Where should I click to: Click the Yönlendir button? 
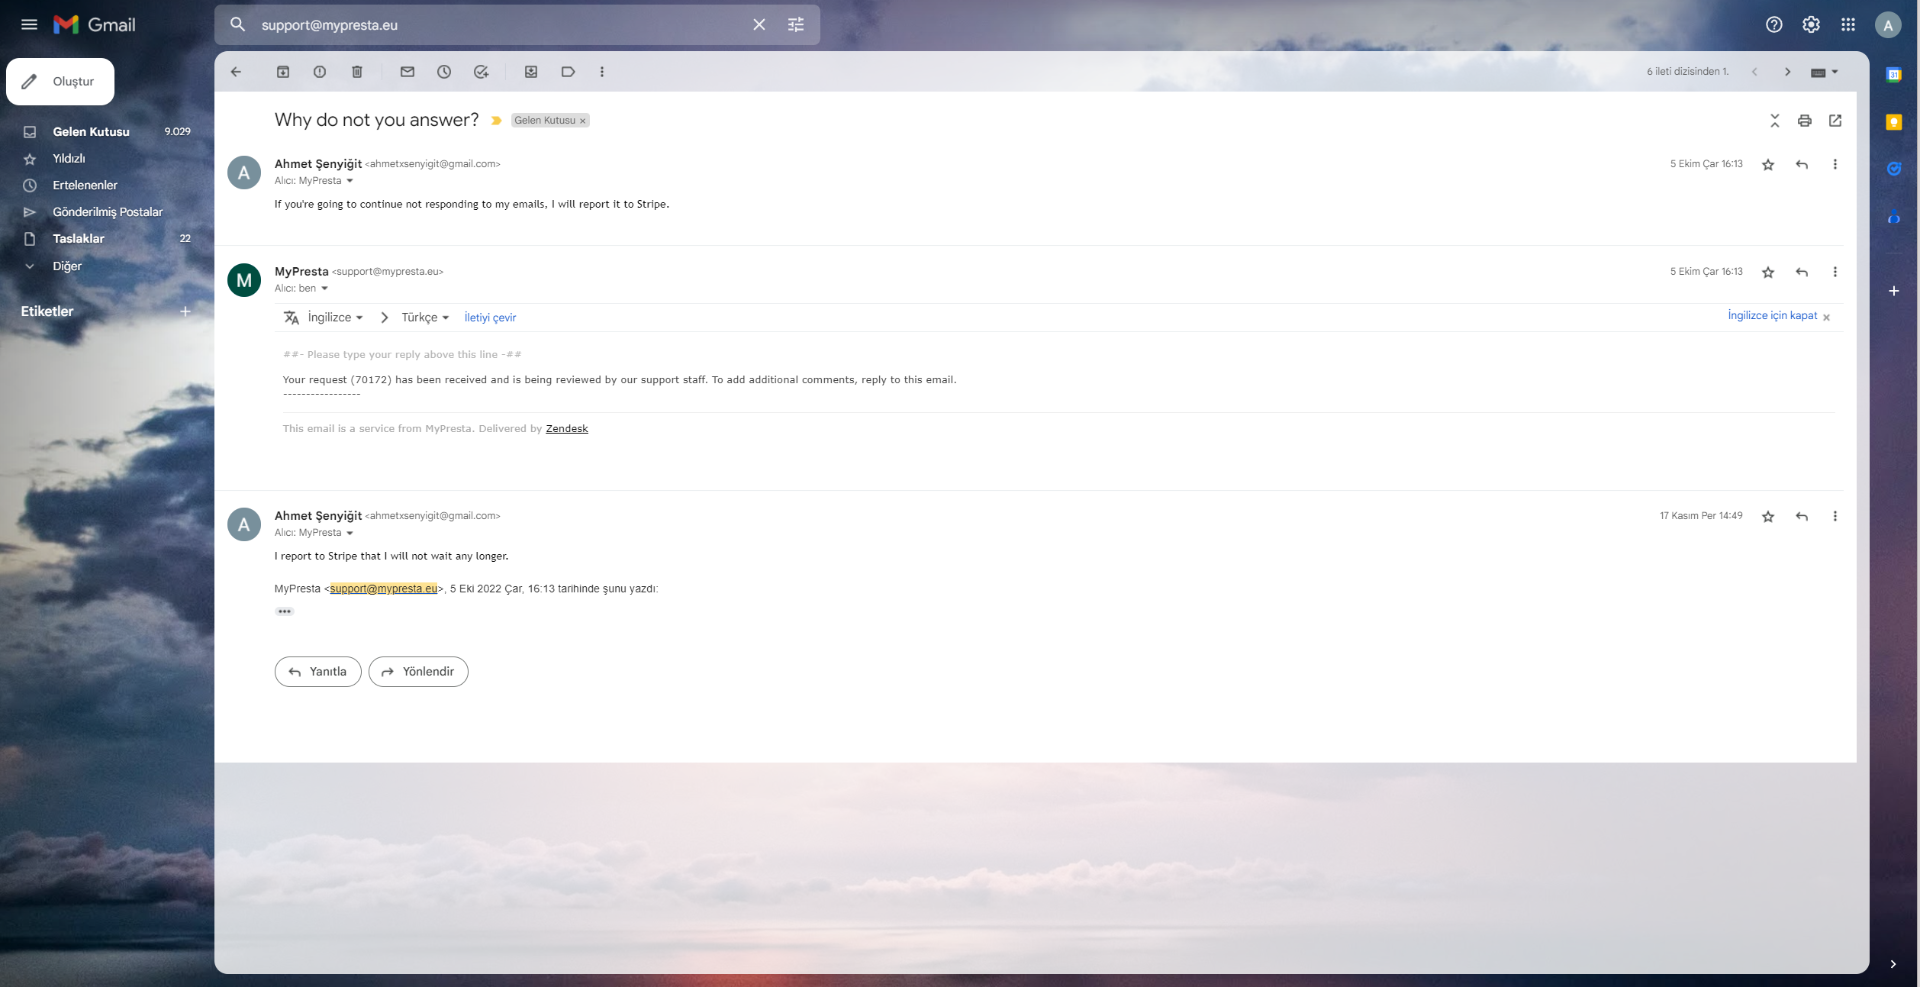pos(418,672)
